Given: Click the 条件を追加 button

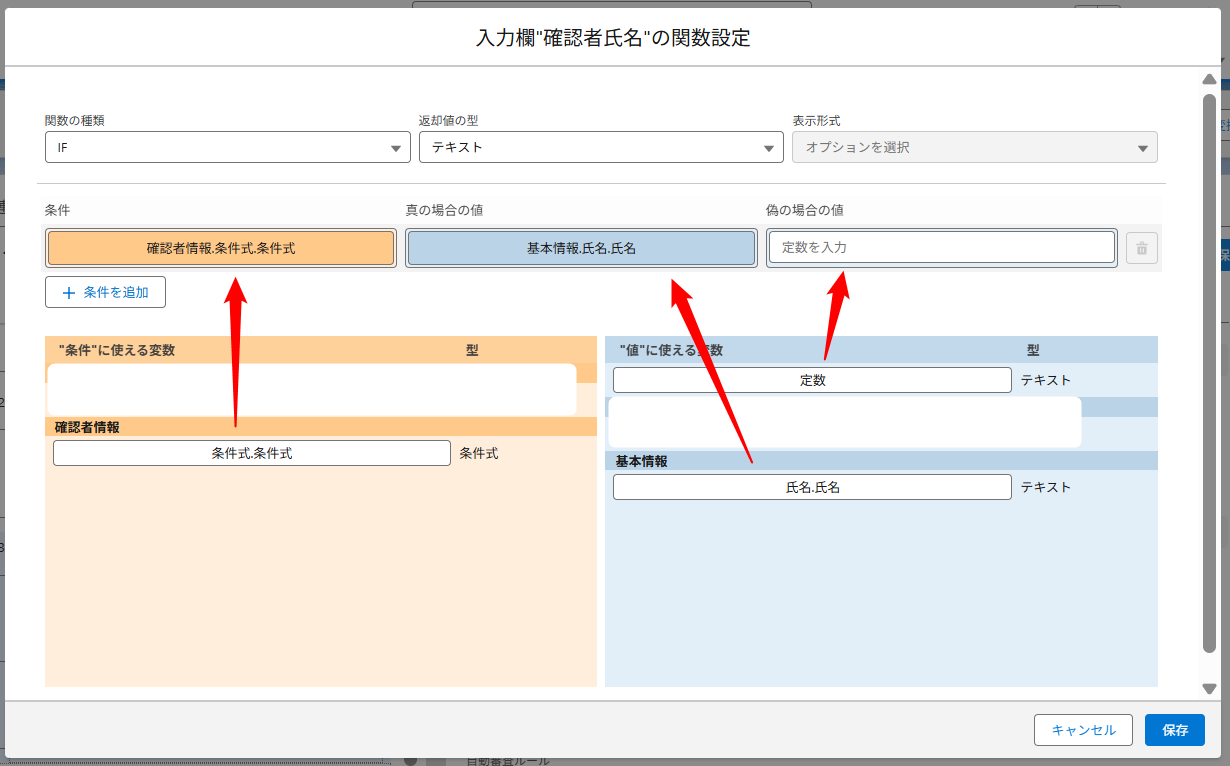Looking at the screenshot, I should [x=105, y=292].
